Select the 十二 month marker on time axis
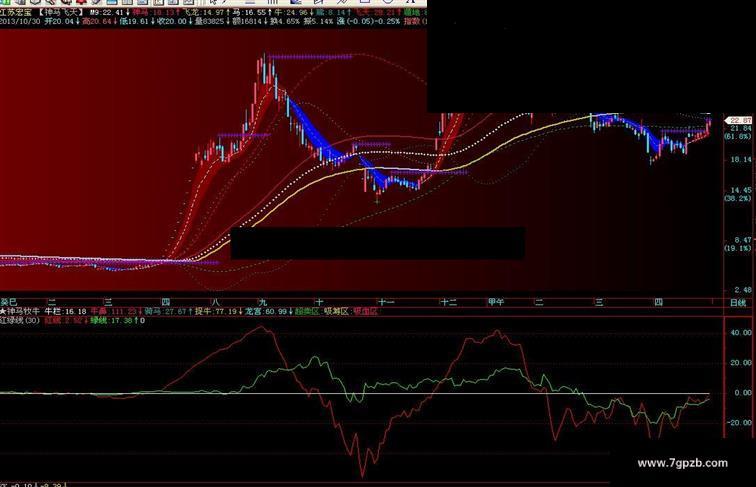This screenshot has width=756, height=487. point(448,302)
